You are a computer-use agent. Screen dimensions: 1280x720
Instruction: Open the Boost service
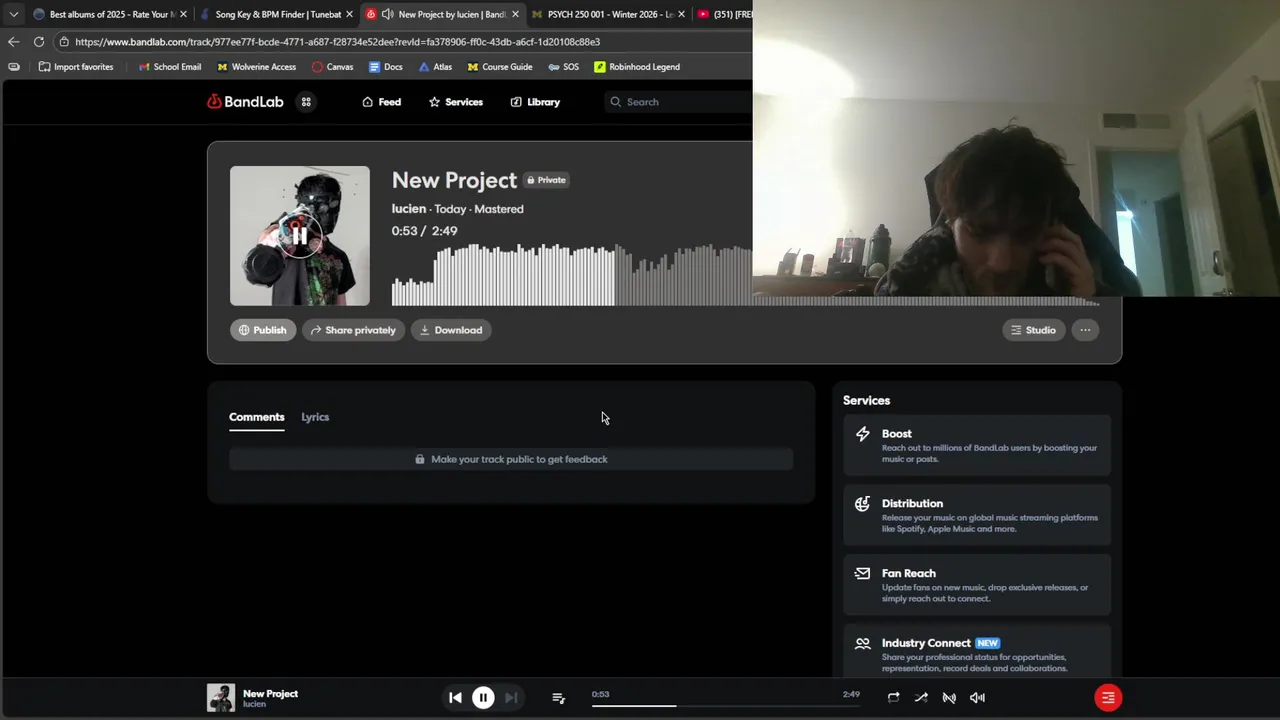[x=977, y=446]
